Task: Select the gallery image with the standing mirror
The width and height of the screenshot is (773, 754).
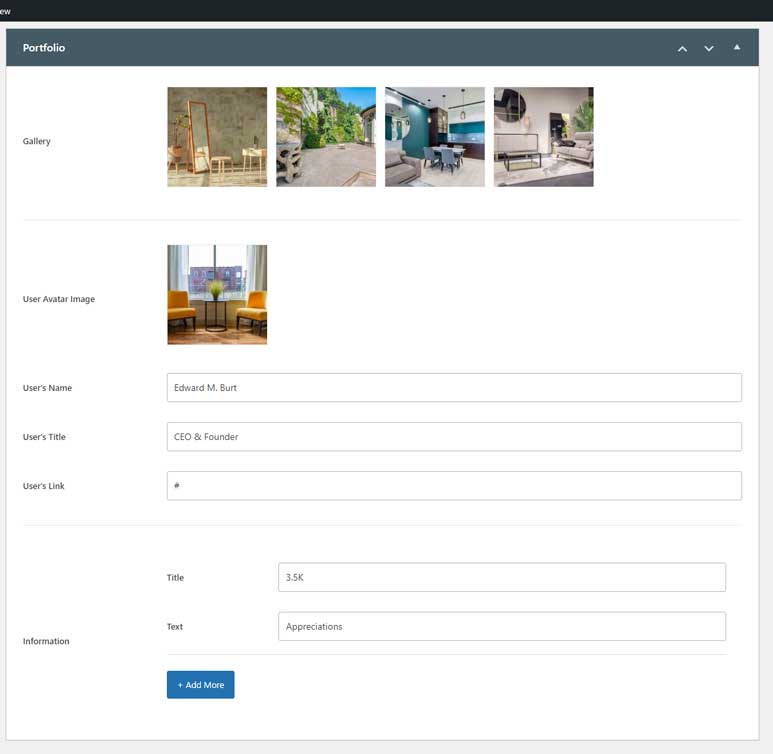Action: pyautogui.click(x=217, y=137)
